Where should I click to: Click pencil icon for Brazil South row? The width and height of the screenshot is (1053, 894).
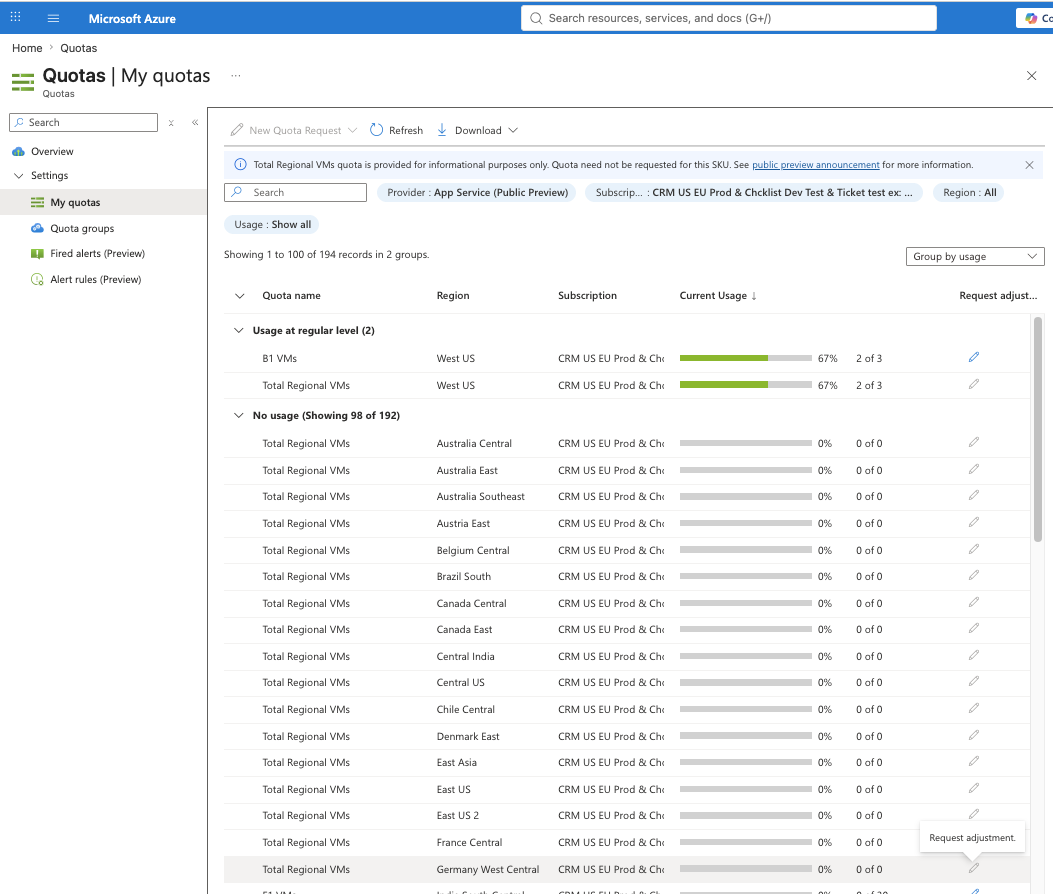point(974,575)
